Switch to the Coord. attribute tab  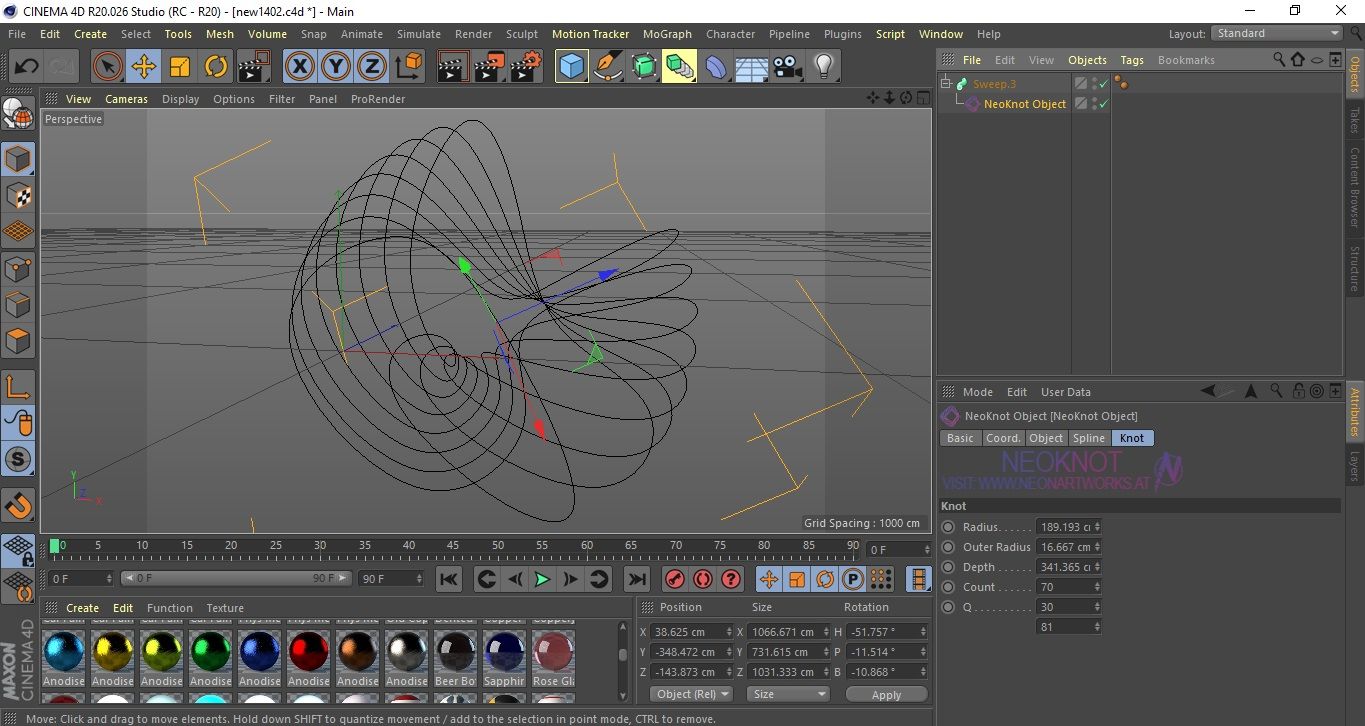[x=1003, y=438]
